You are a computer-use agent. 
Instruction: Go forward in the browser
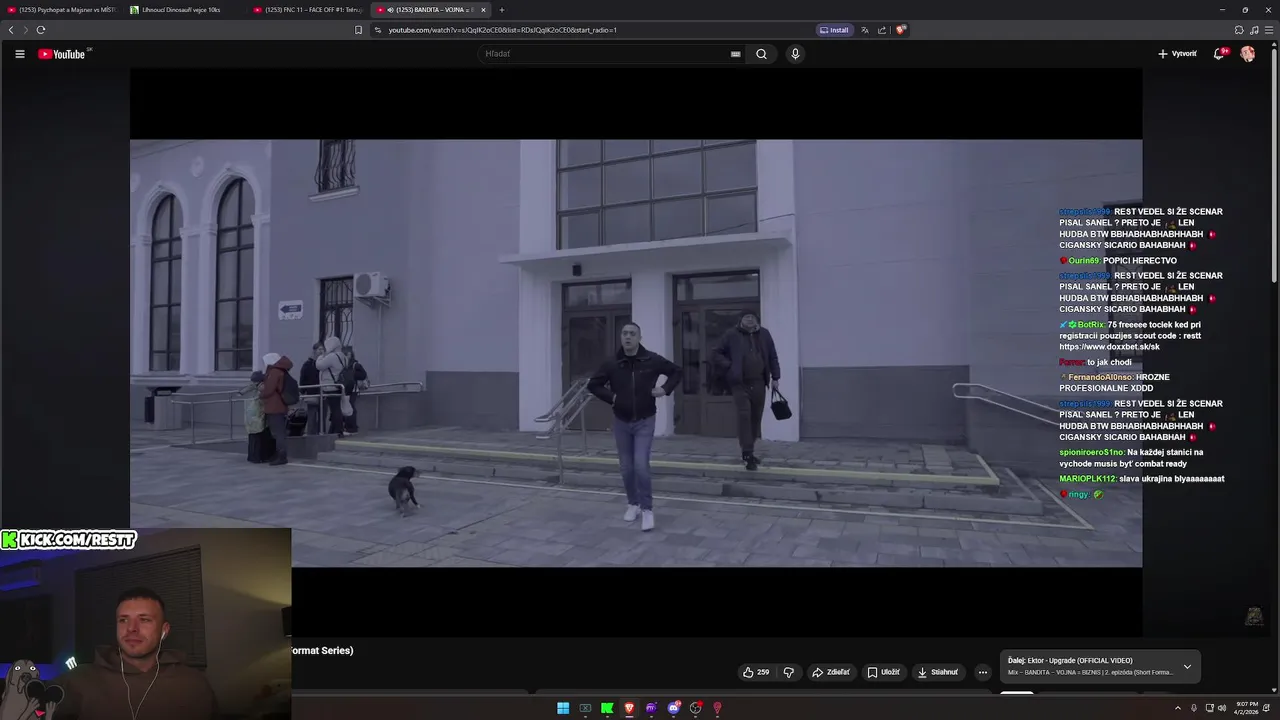pos(25,30)
